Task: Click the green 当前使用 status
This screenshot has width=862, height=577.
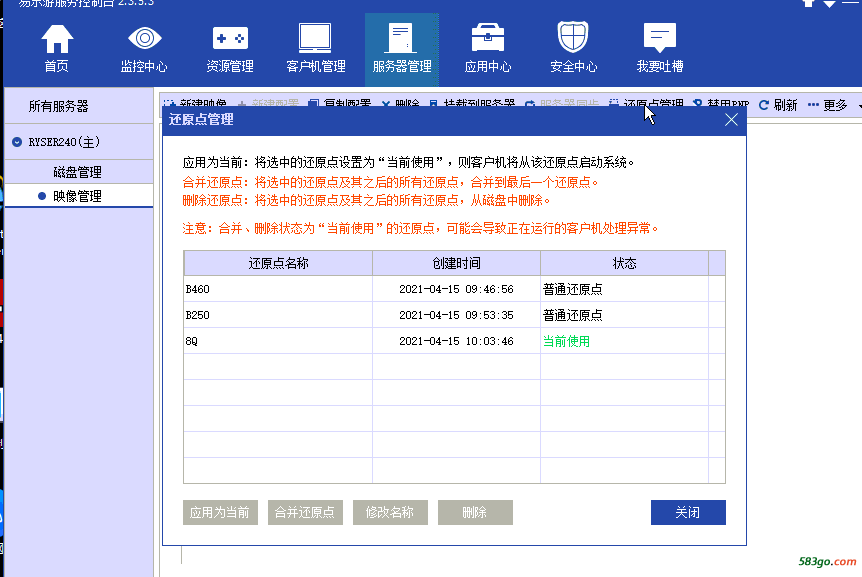Action: pyautogui.click(x=566, y=341)
